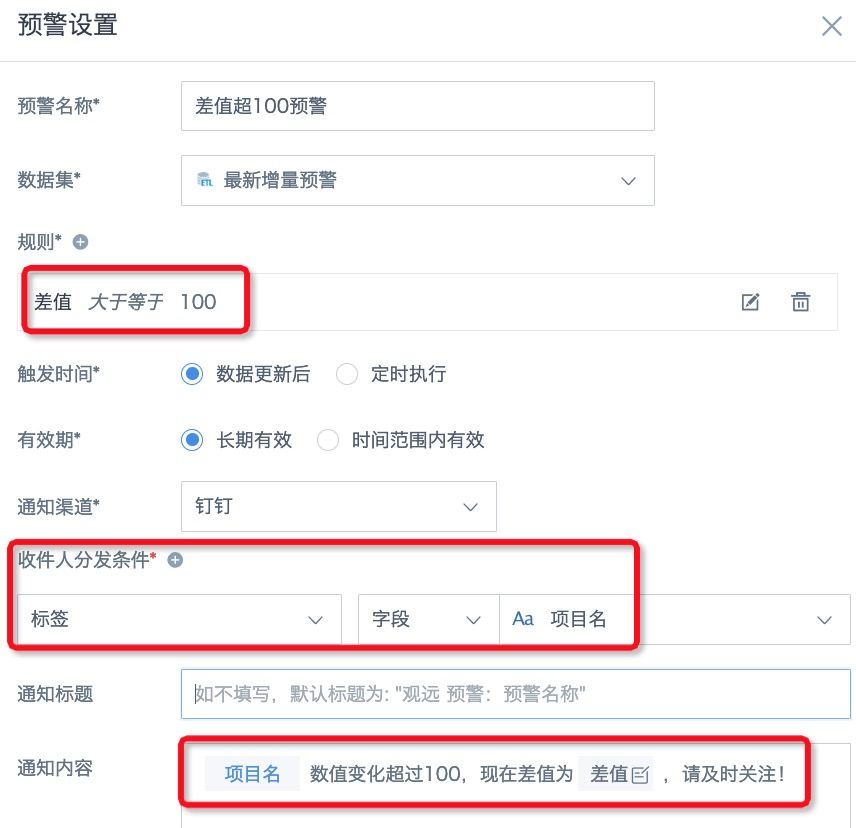Screen dimensions: 856x828
Task: Delete the 差值 rule with trash icon
Action: point(800,302)
